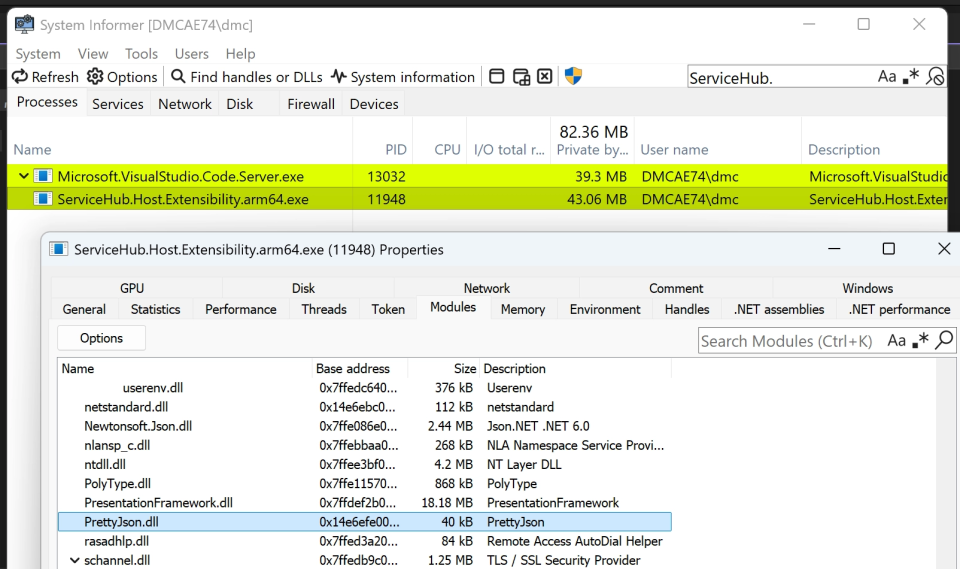960x569 pixels.
Task: Open the System menu
Action: coord(38,54)
